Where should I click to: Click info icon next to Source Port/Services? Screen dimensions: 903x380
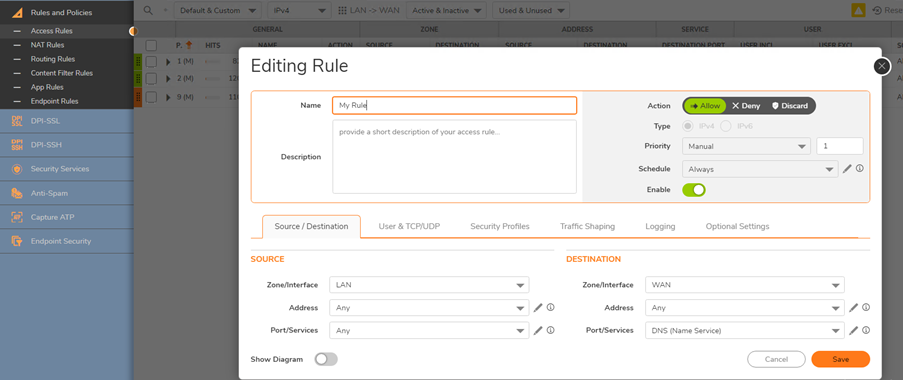[551, 330]
